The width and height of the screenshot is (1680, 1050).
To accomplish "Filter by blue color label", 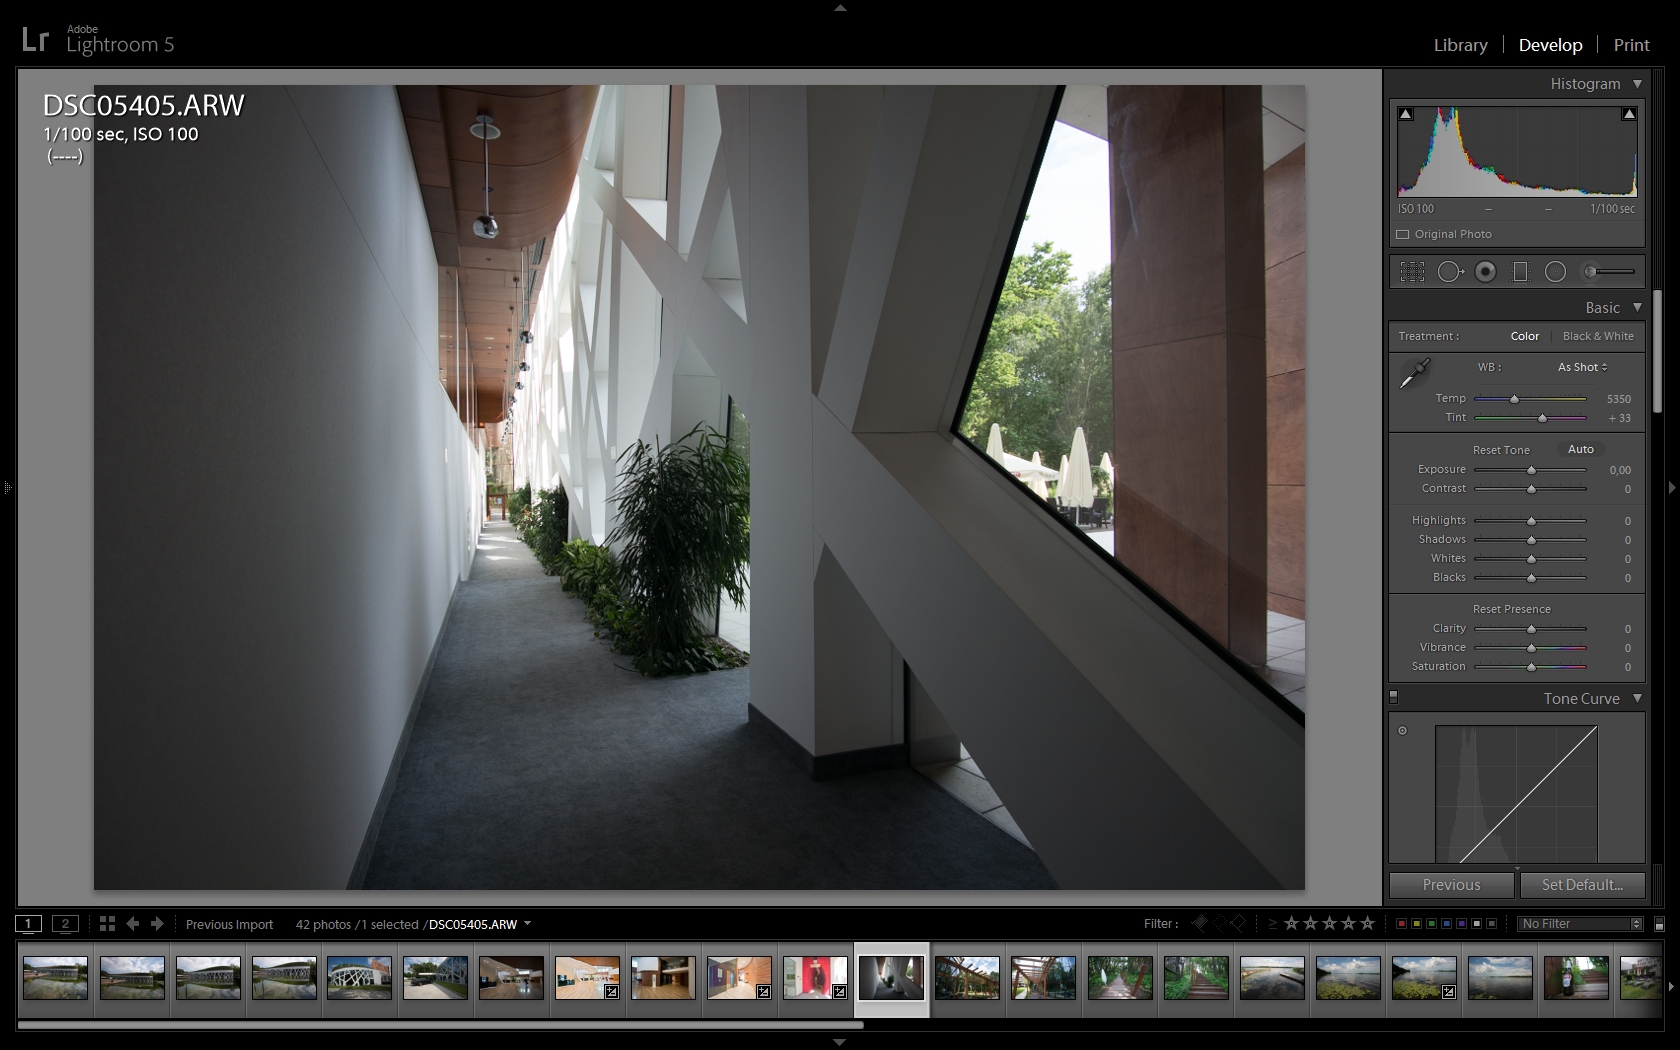I will click(1447, 924).
